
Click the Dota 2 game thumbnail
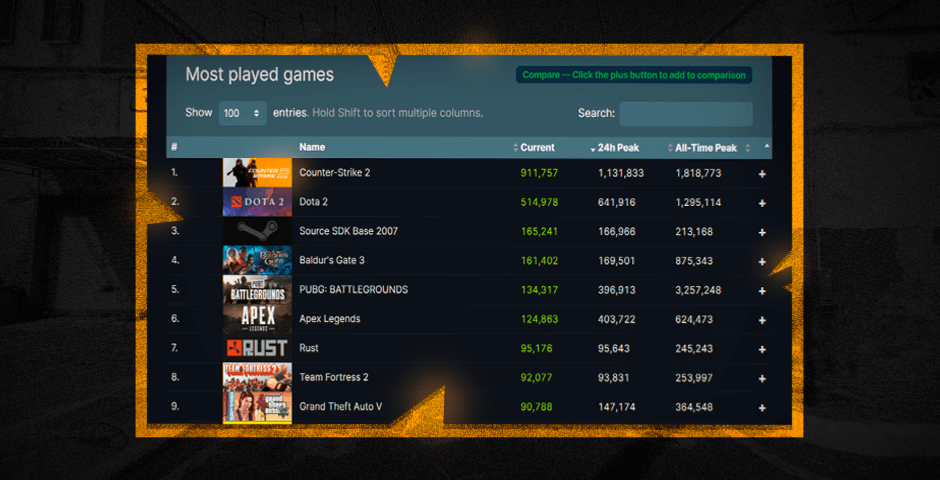point(257,203)
